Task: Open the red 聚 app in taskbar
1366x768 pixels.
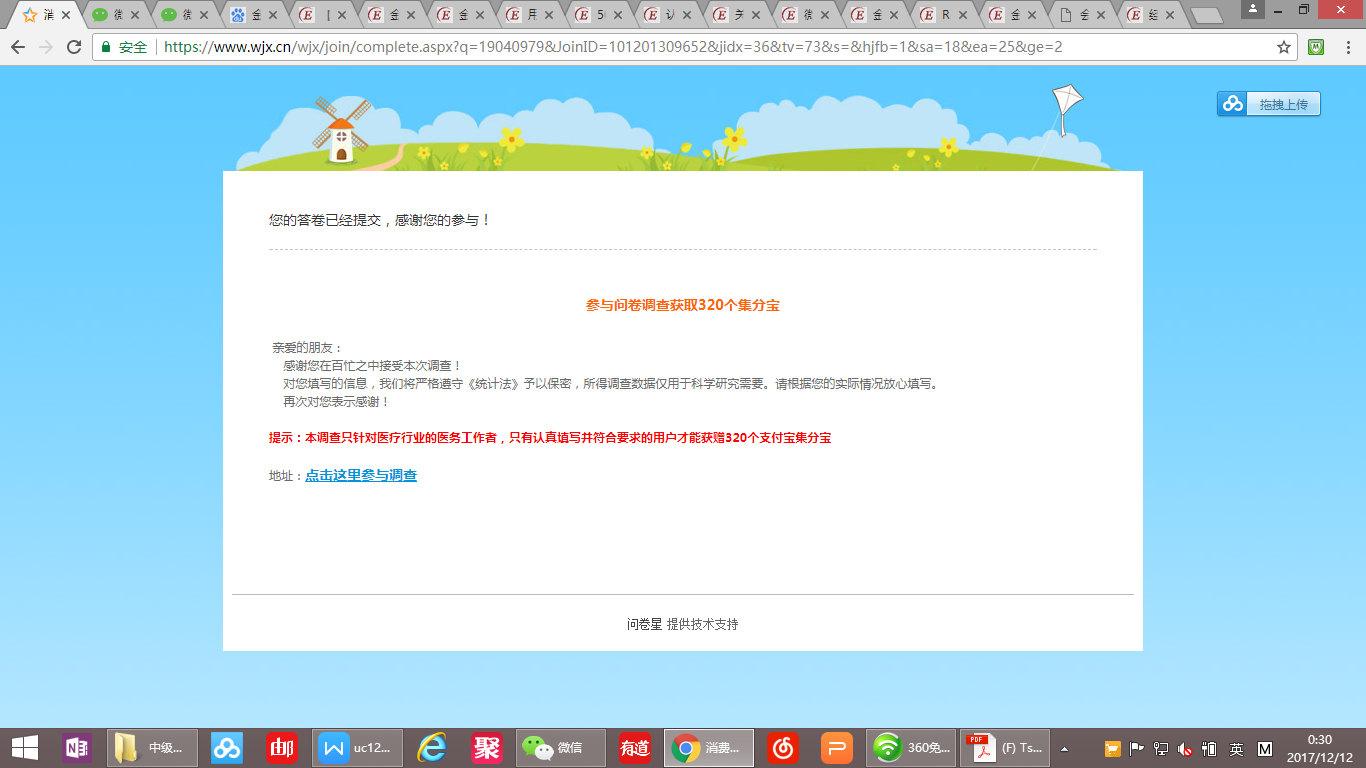Action: click(x=487, y=748)
